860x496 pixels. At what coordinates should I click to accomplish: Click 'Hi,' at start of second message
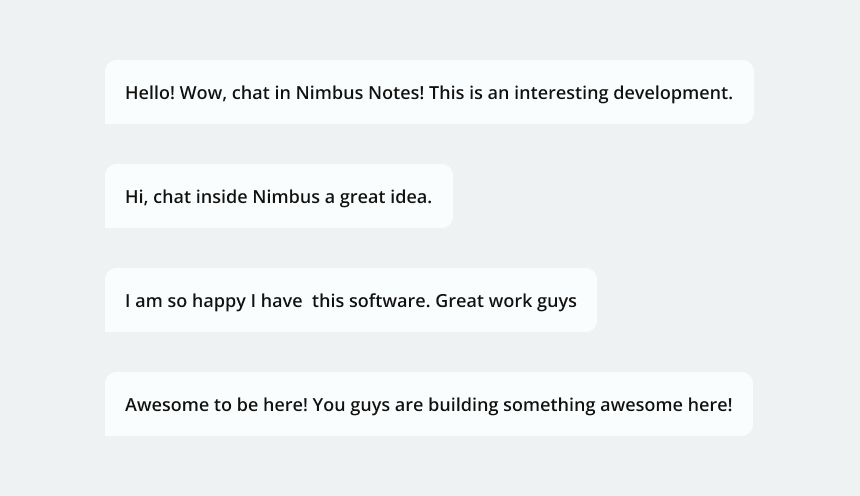click(x=137, y=197)
